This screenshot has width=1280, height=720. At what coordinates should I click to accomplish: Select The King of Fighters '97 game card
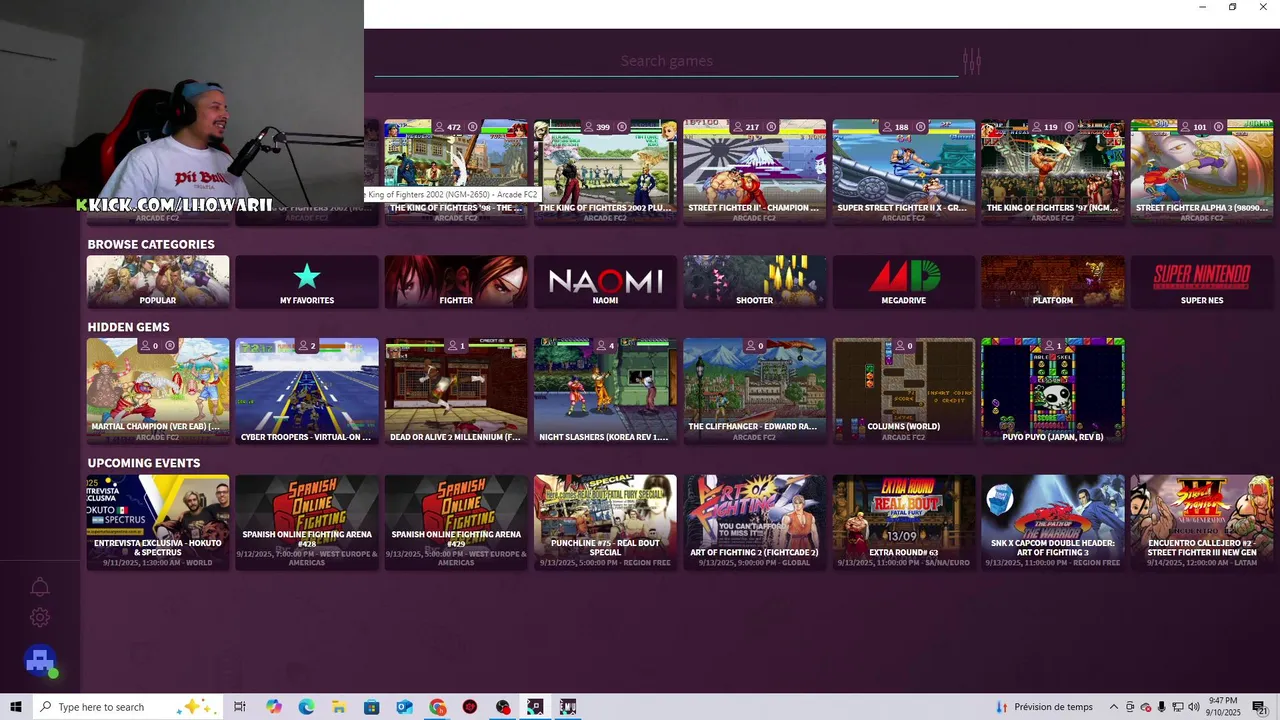1052,171
